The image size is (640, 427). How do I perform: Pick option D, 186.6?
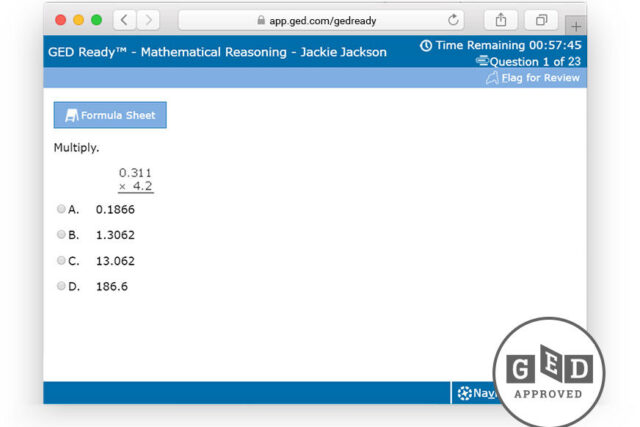click(x=62, y=286)
